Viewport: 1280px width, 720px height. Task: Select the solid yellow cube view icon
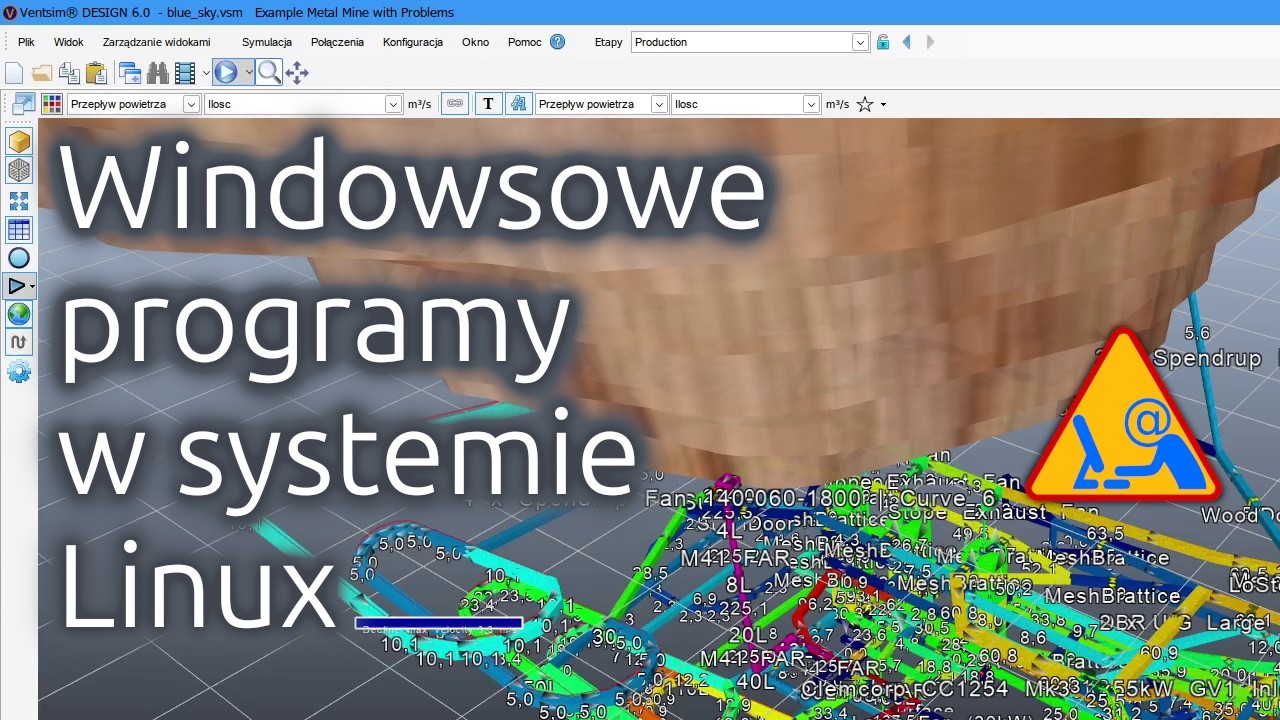[x=19, y=142]
